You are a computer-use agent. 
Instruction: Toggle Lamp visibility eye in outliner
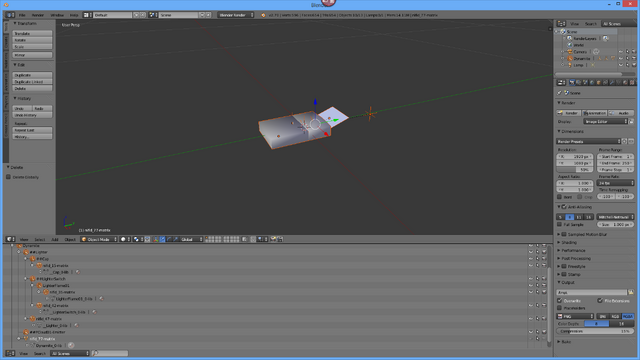(621, 65)
